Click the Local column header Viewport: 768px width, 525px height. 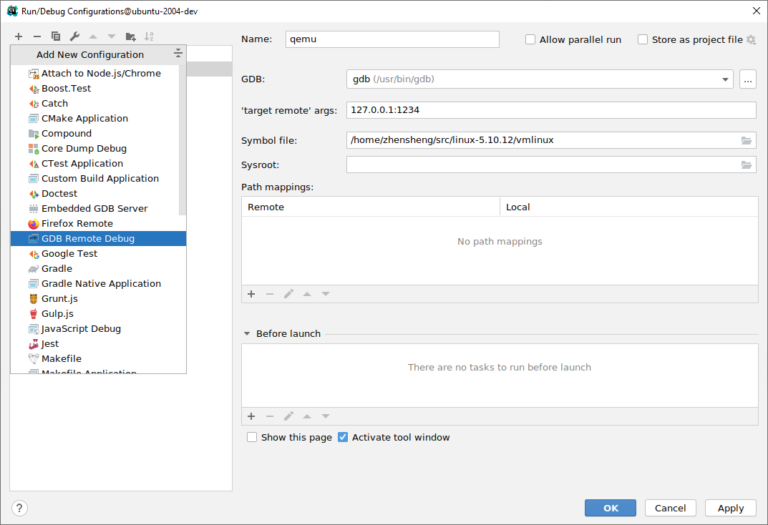629,207
